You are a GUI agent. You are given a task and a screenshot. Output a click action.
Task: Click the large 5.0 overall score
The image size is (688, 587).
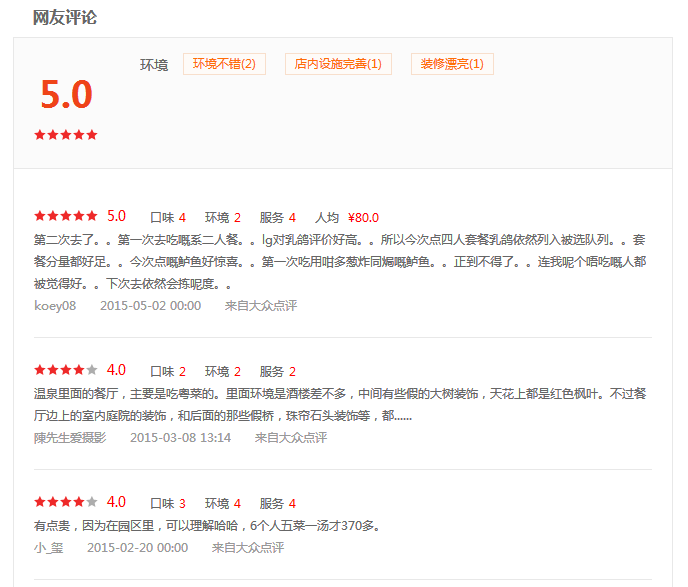pyautogui.click(x=66, y=94)
